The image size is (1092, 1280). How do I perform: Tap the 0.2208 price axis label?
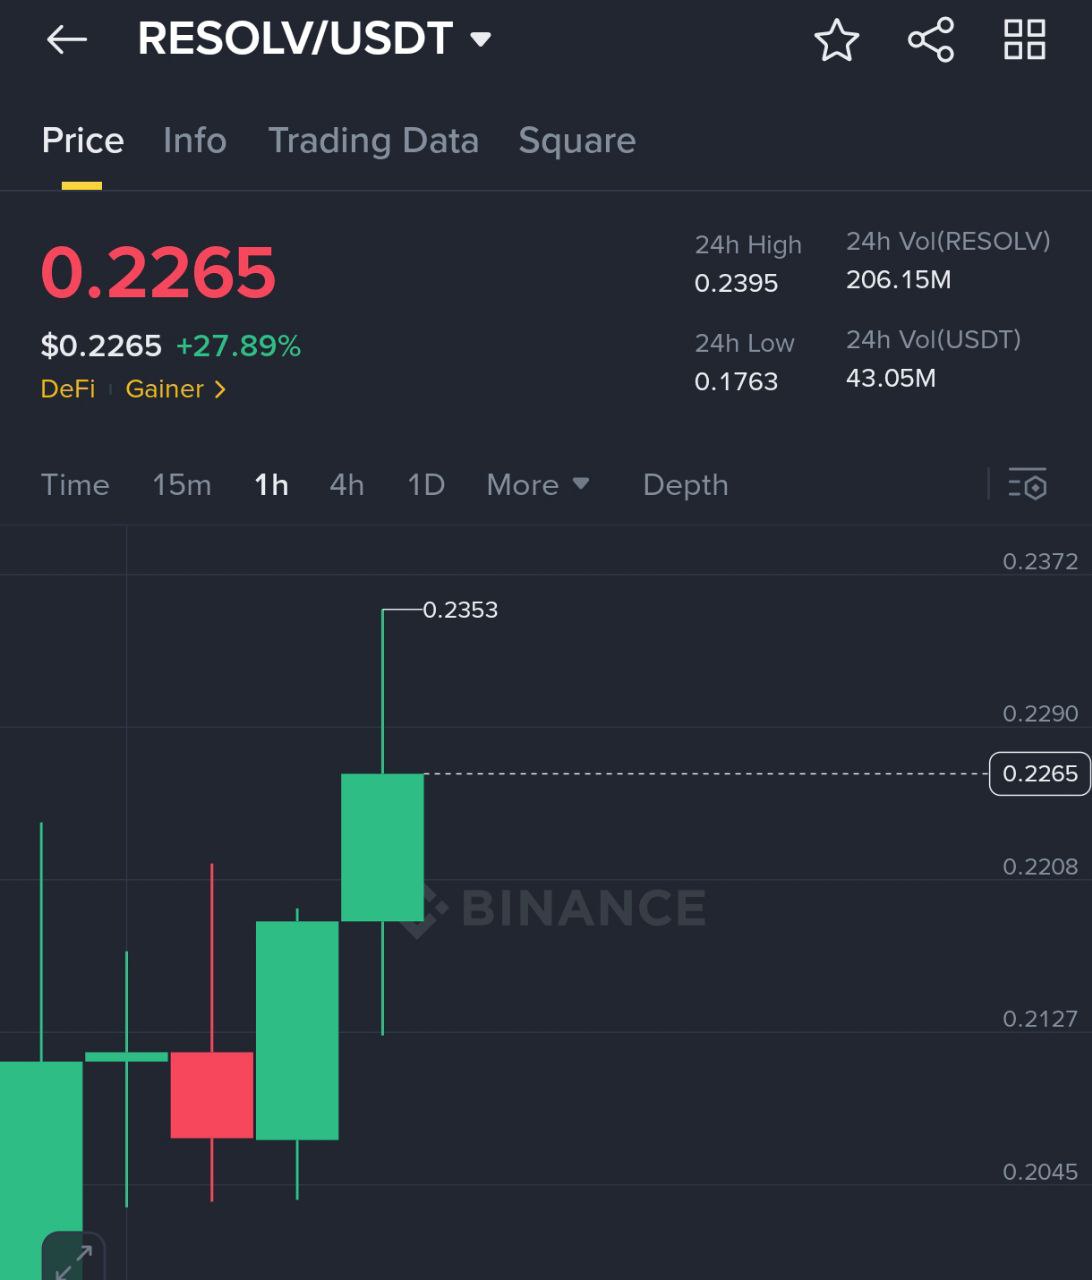coord(1040,867)
